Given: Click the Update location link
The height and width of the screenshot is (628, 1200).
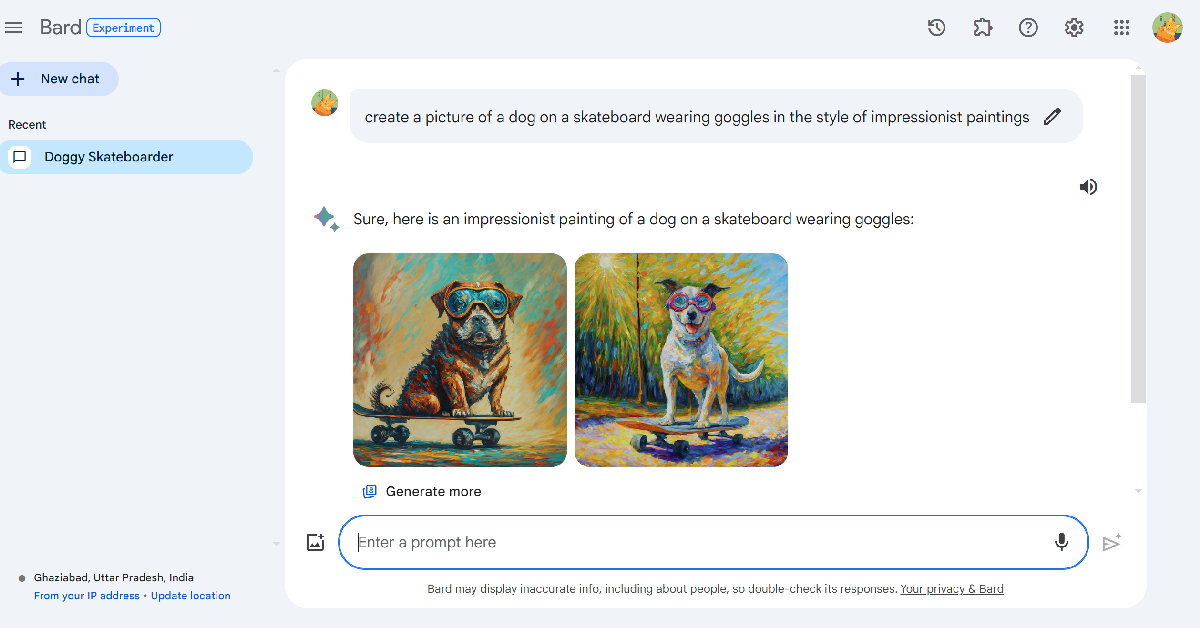Looking at the screenshot, I should point(190,596).
